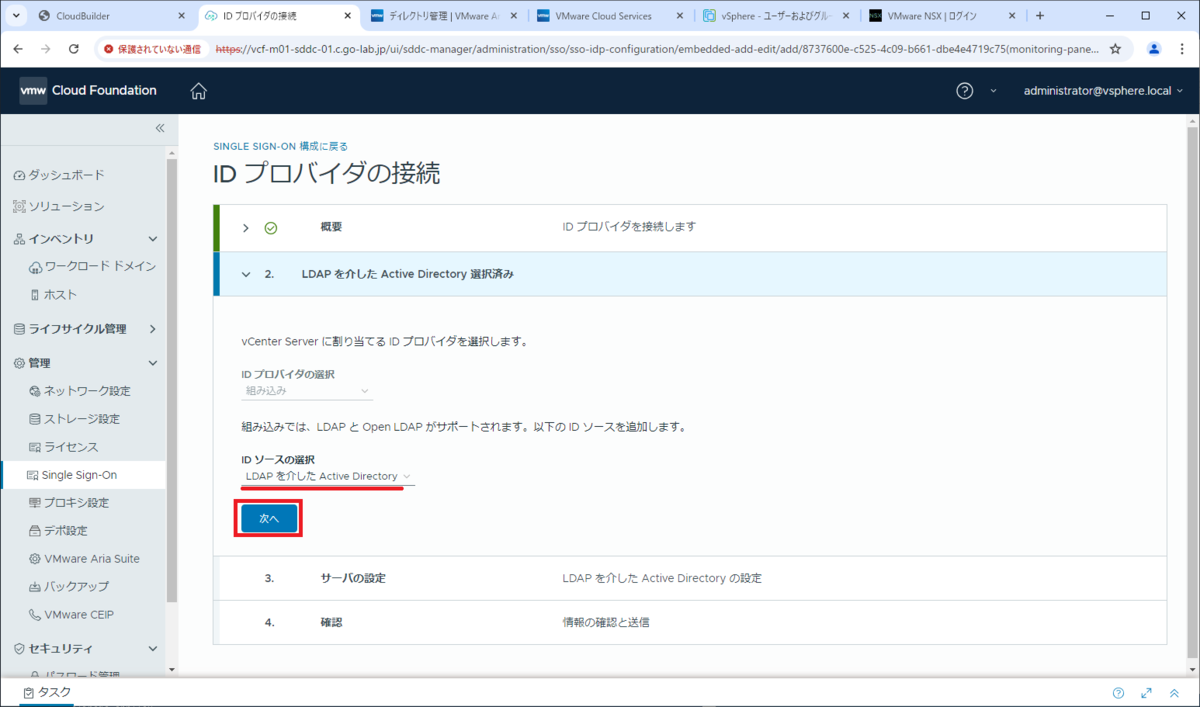This screenshot has height=707, width=1200.
Task: Switch to CloudBuilder browser tab
Action: pos(110,16)
